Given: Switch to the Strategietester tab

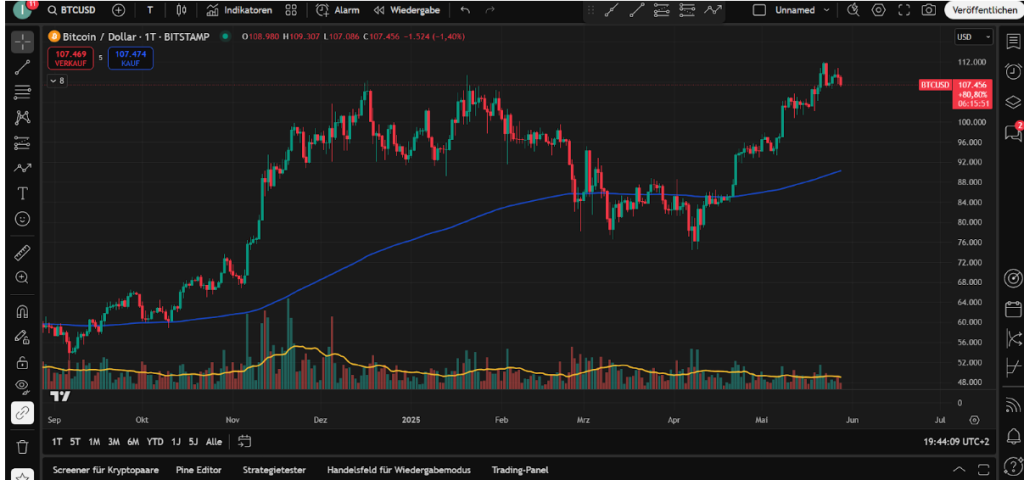Looking at the screenshot, I should click(x=273, y=470).
